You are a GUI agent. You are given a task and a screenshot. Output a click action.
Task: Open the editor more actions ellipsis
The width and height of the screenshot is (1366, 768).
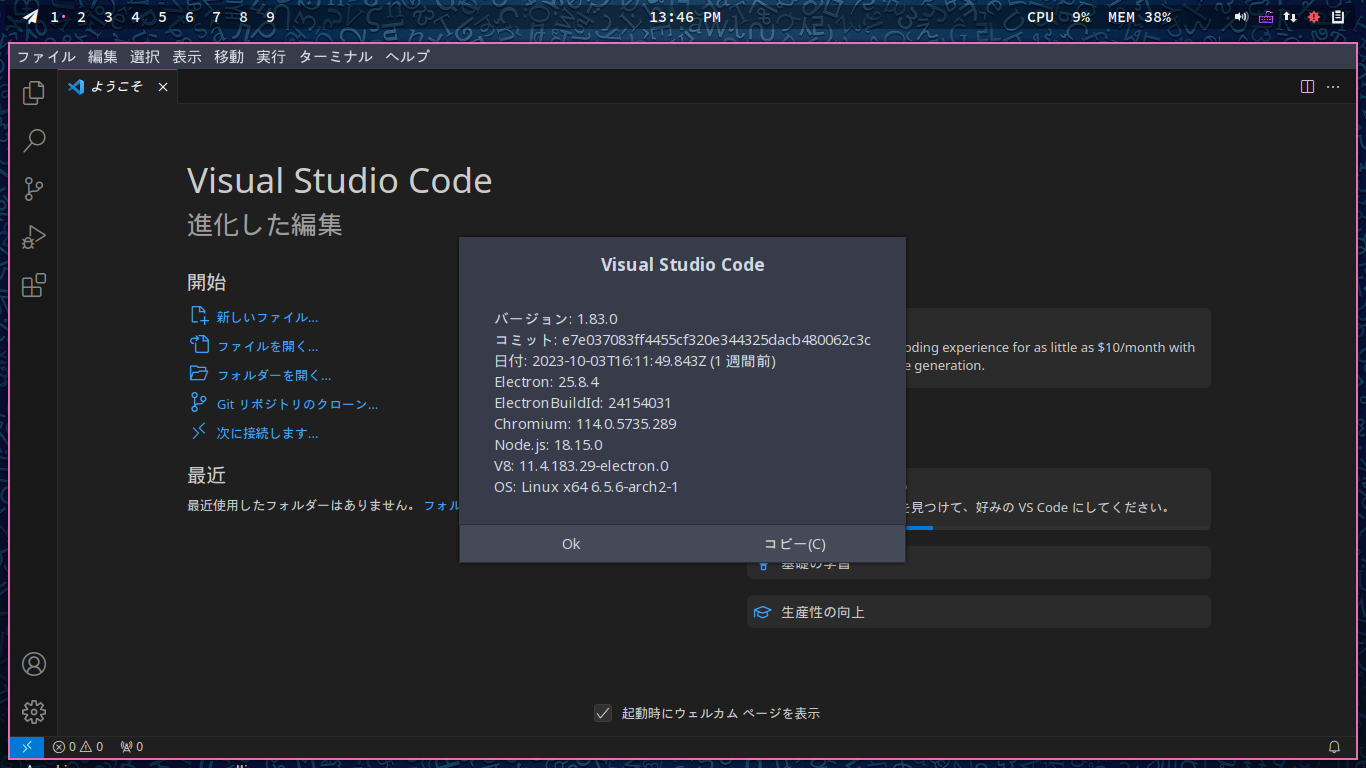[1333, 87]
